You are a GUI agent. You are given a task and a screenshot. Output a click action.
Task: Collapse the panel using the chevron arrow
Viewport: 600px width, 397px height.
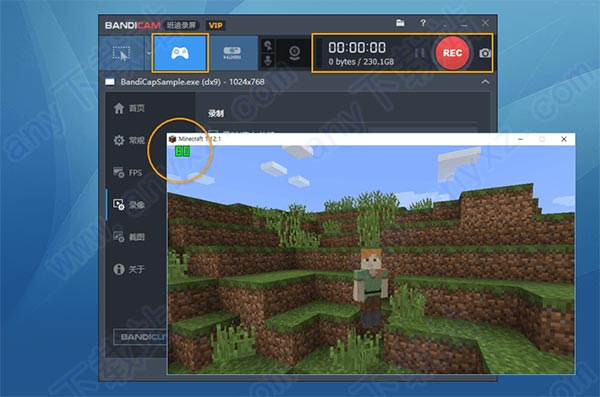(x=485, y=82)
